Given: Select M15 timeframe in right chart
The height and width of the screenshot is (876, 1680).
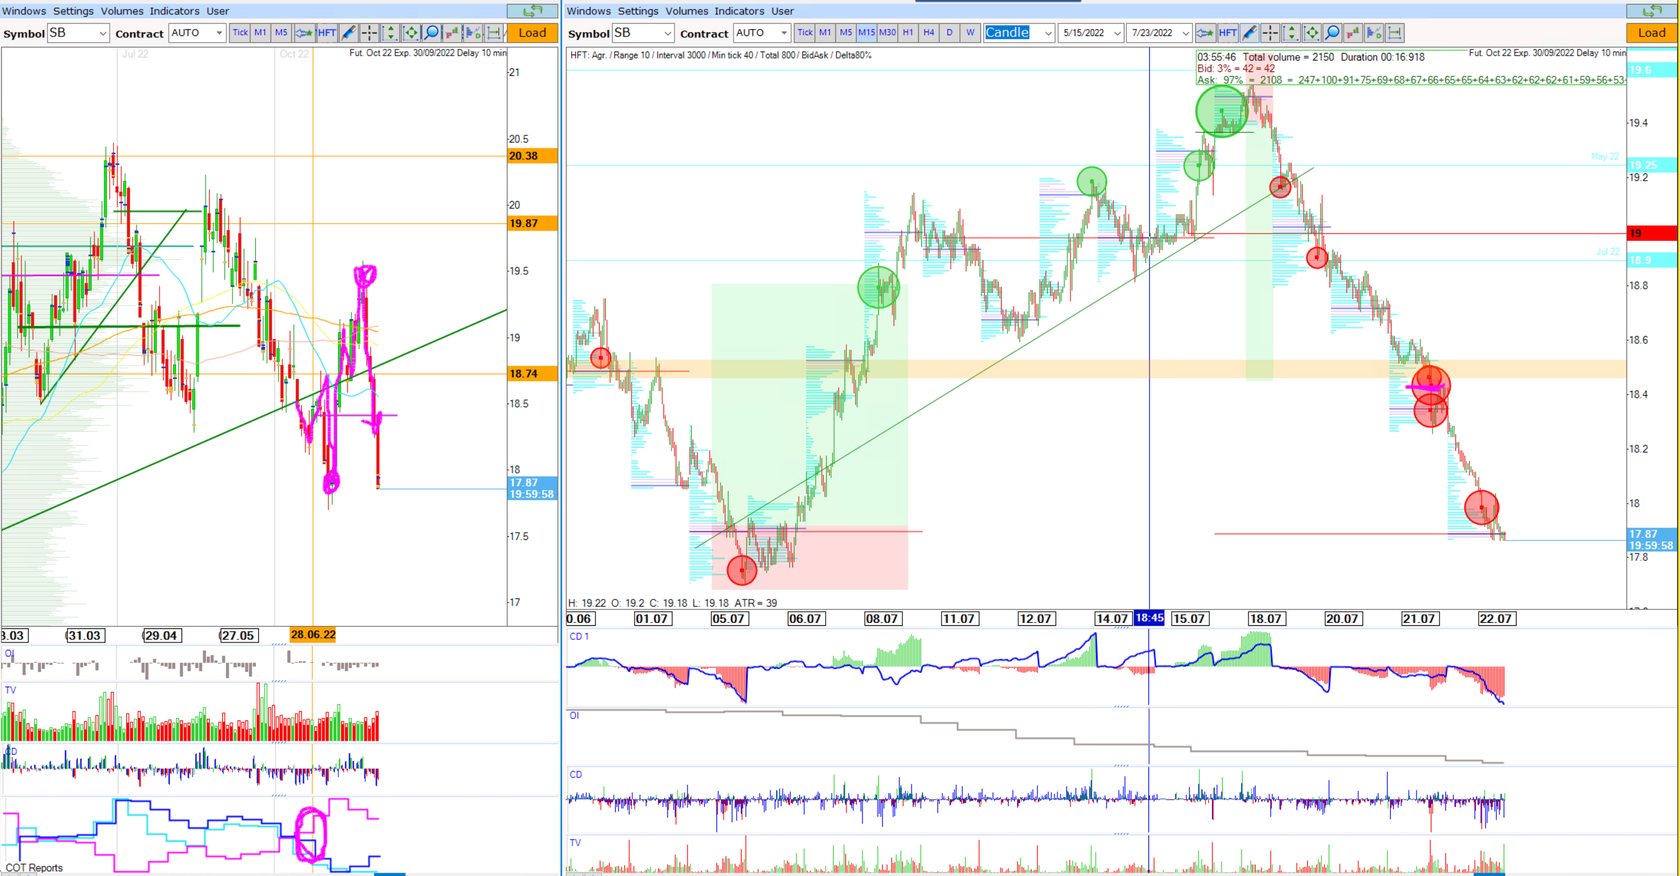Looking at the screenshot, I should pos(866,33).
